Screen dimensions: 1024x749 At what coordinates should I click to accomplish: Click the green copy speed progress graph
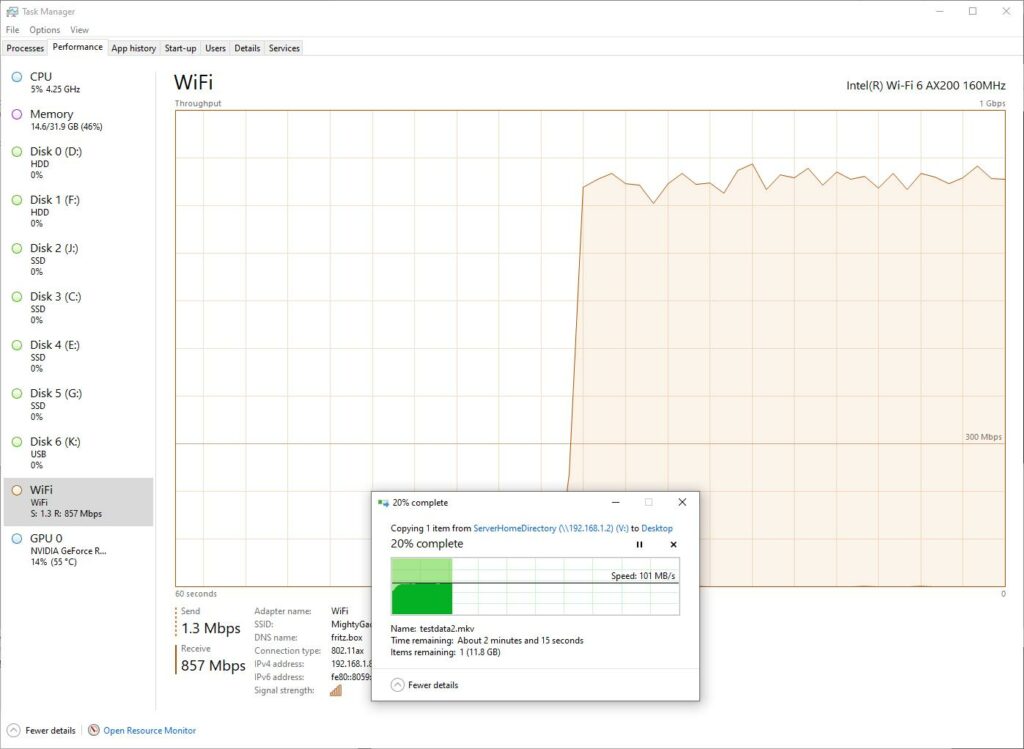pyautogui.click(x=535, y=587)
